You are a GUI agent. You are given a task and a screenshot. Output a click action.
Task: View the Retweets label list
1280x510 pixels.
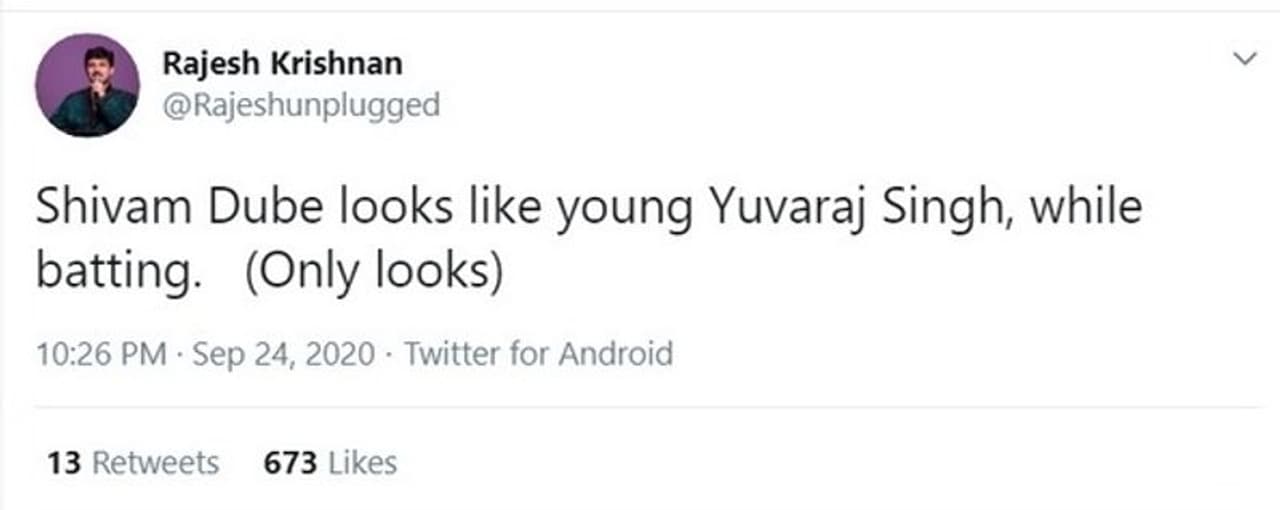click(155, 463)
